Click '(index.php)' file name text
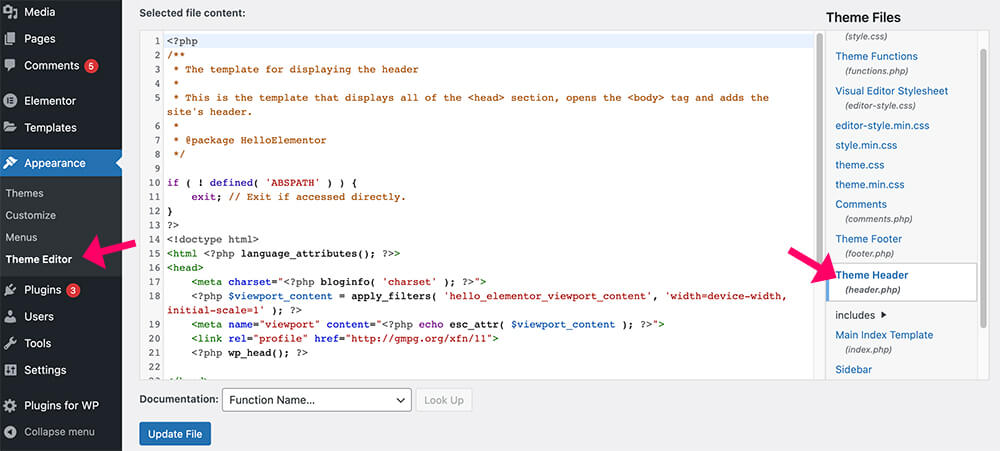This screenshot has height=451, width=1000. pos(868,350)
